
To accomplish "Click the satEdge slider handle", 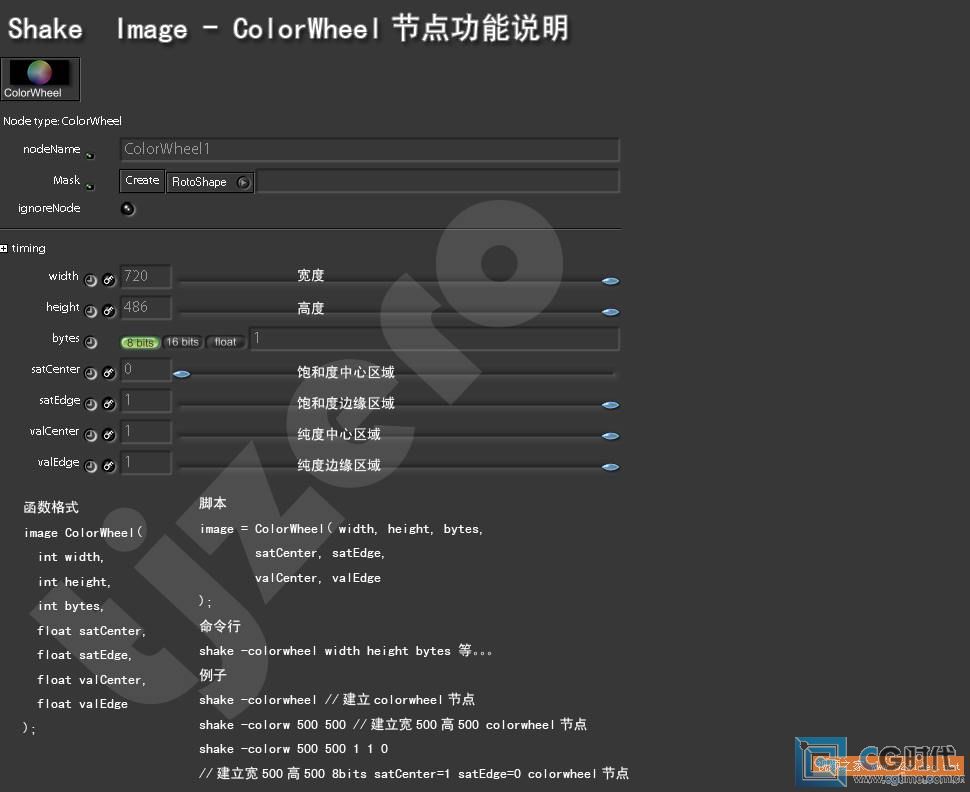I will point(611,405).
